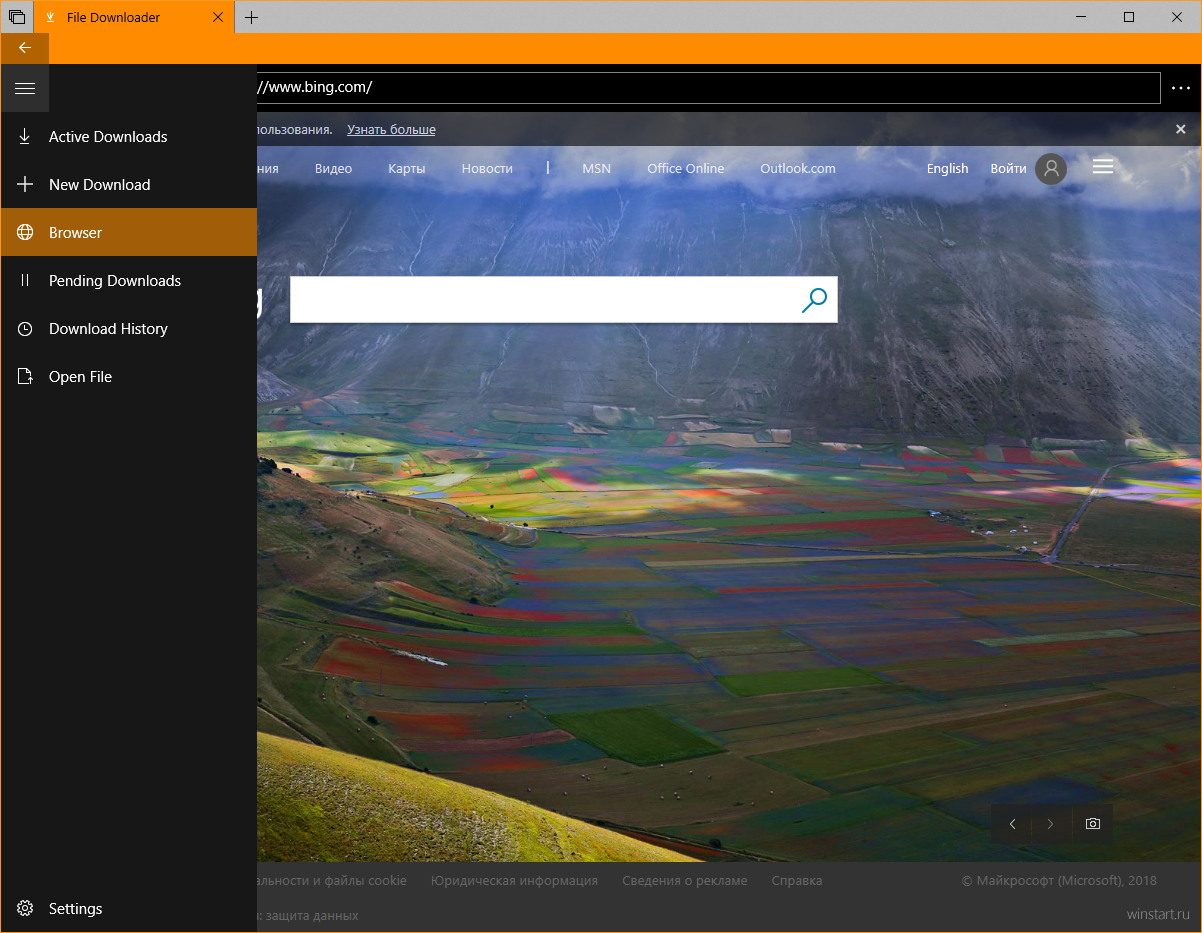Click the URL address bar
The width and height of the screenshot is (1202, 933).
tap(708, 88)
